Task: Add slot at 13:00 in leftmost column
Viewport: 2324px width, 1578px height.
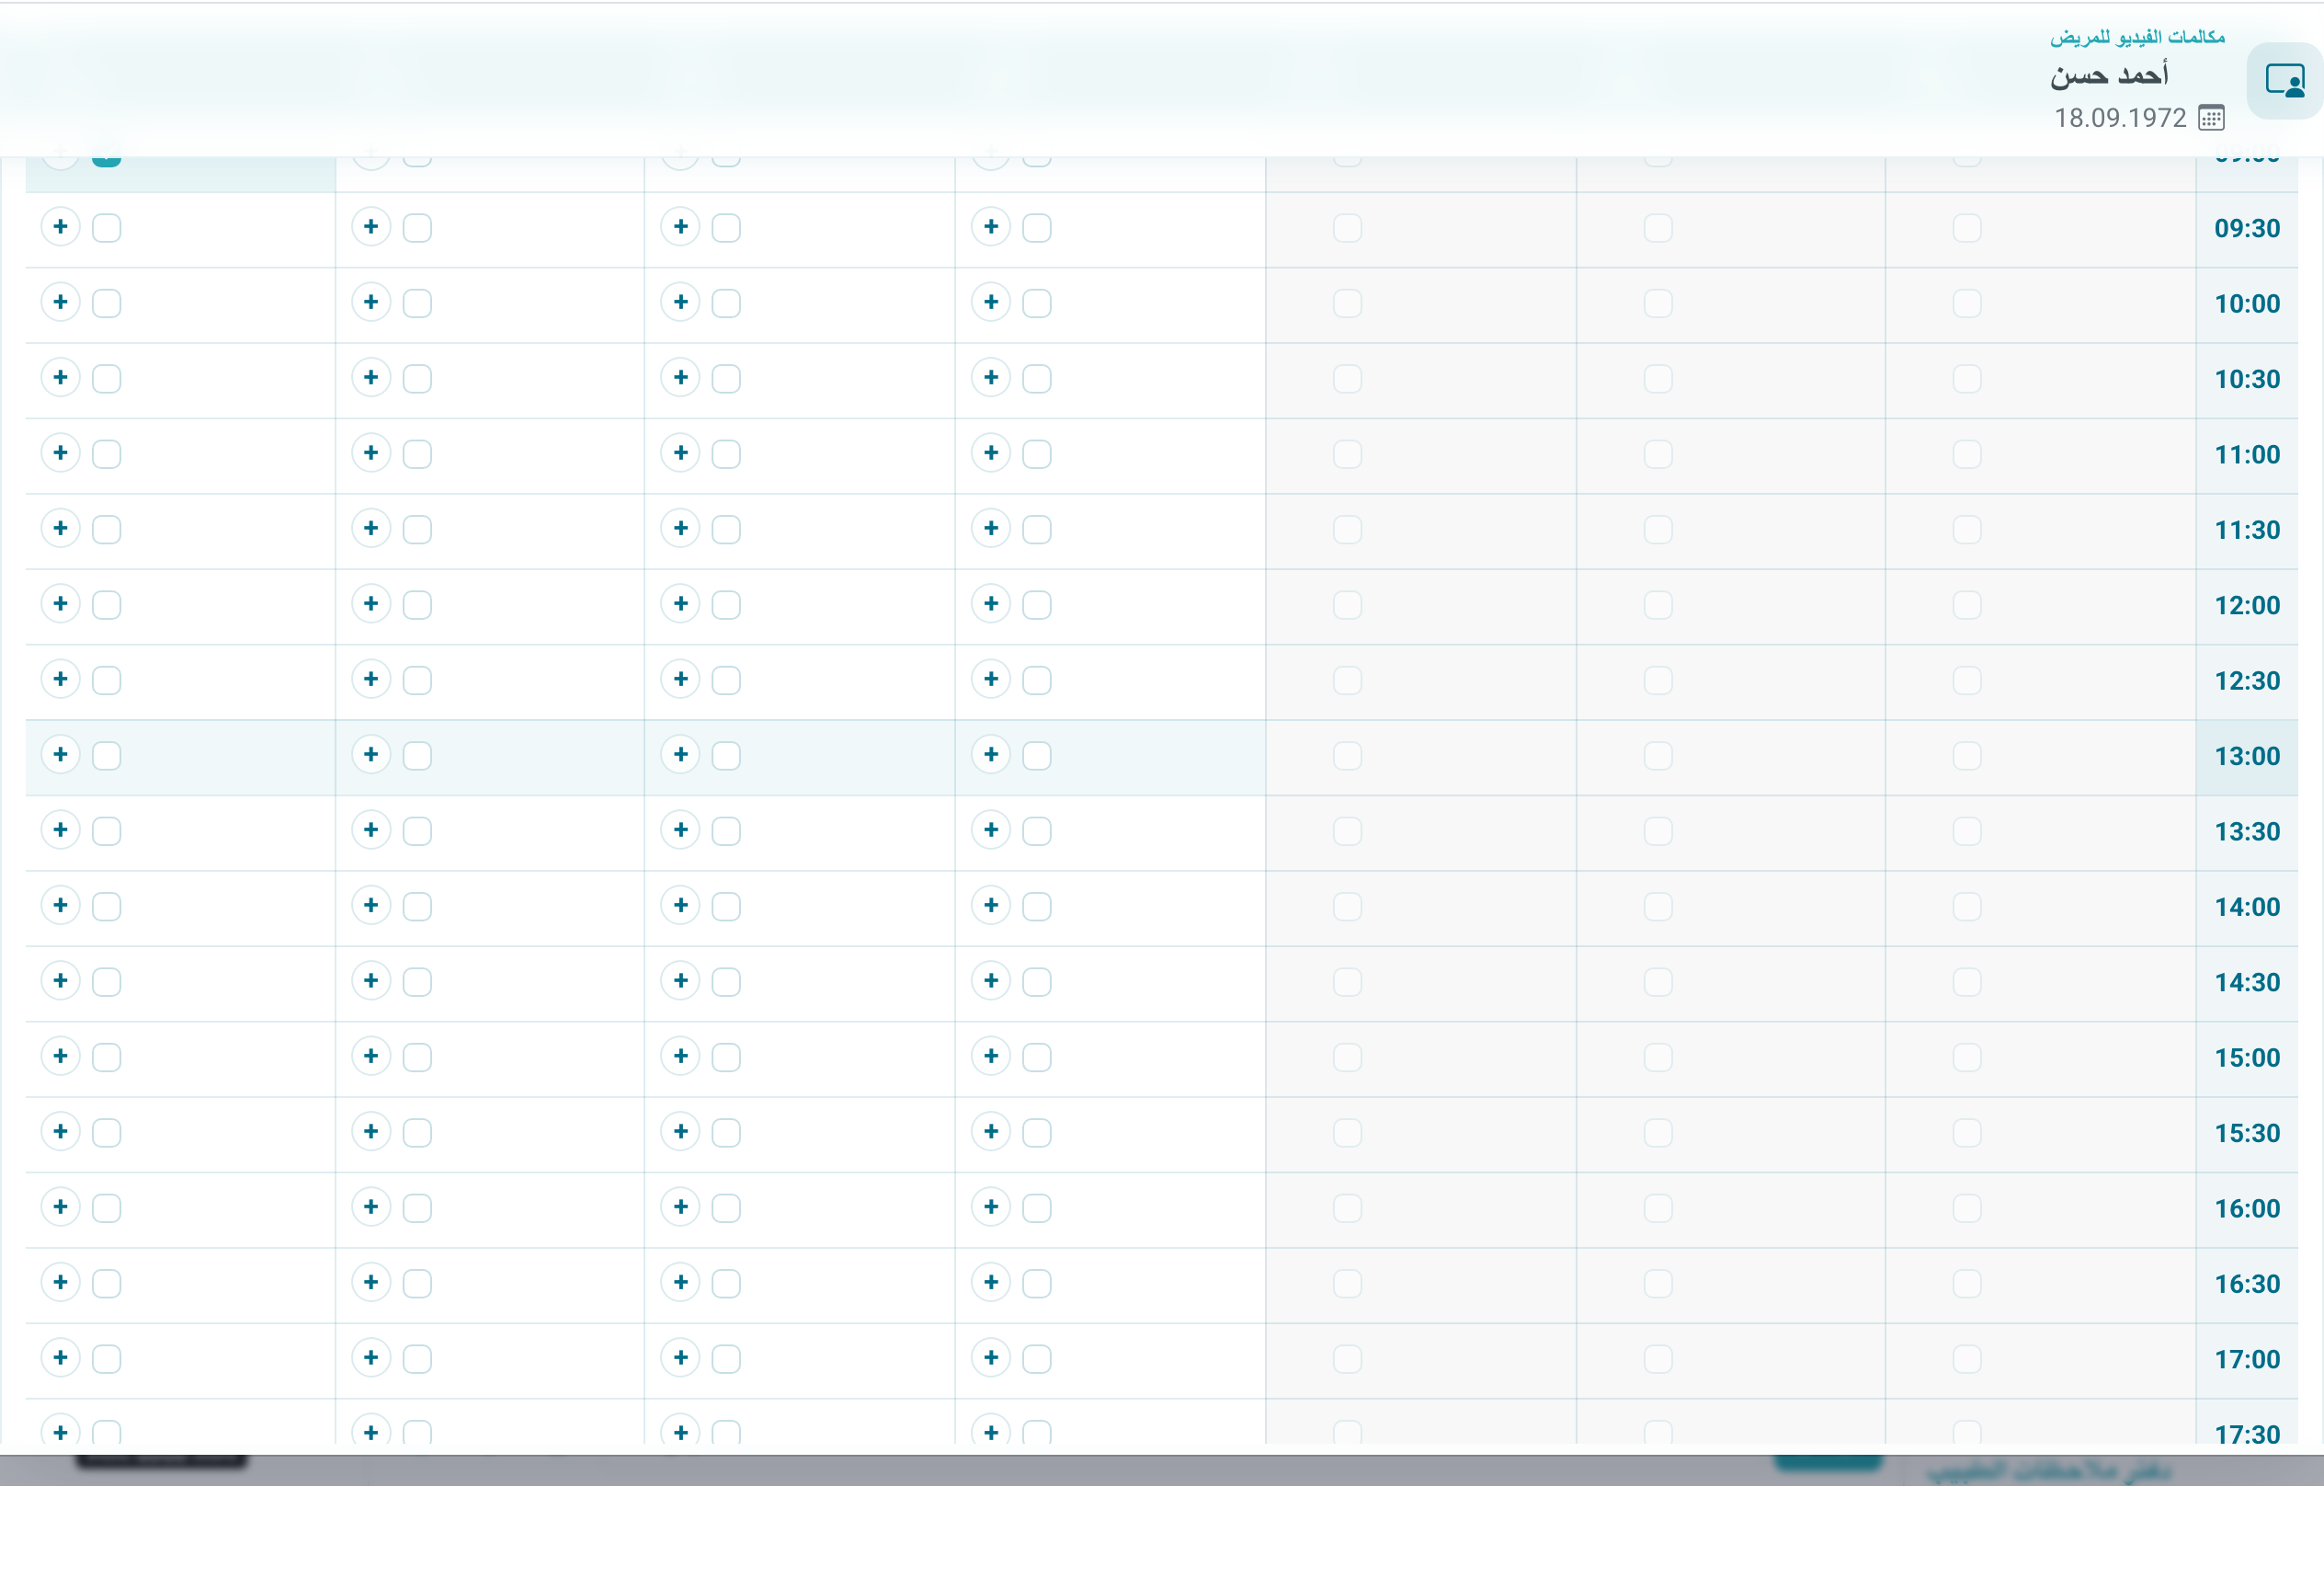Action: (61, 755)
